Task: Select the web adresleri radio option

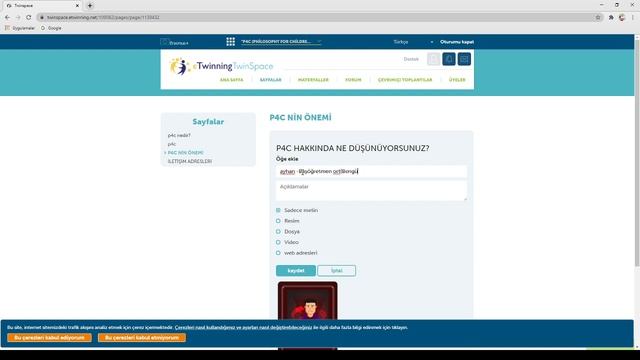Action: (x=278, y=253)
